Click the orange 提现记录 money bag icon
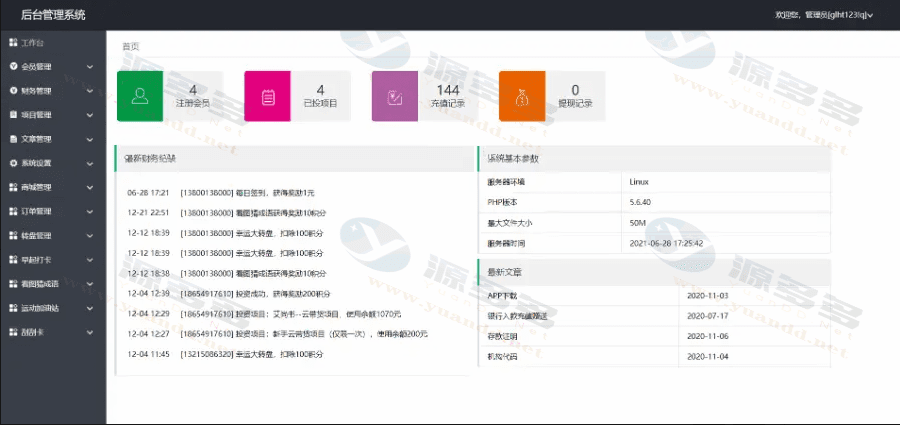900x425 pixels. (x=522, y=96)
